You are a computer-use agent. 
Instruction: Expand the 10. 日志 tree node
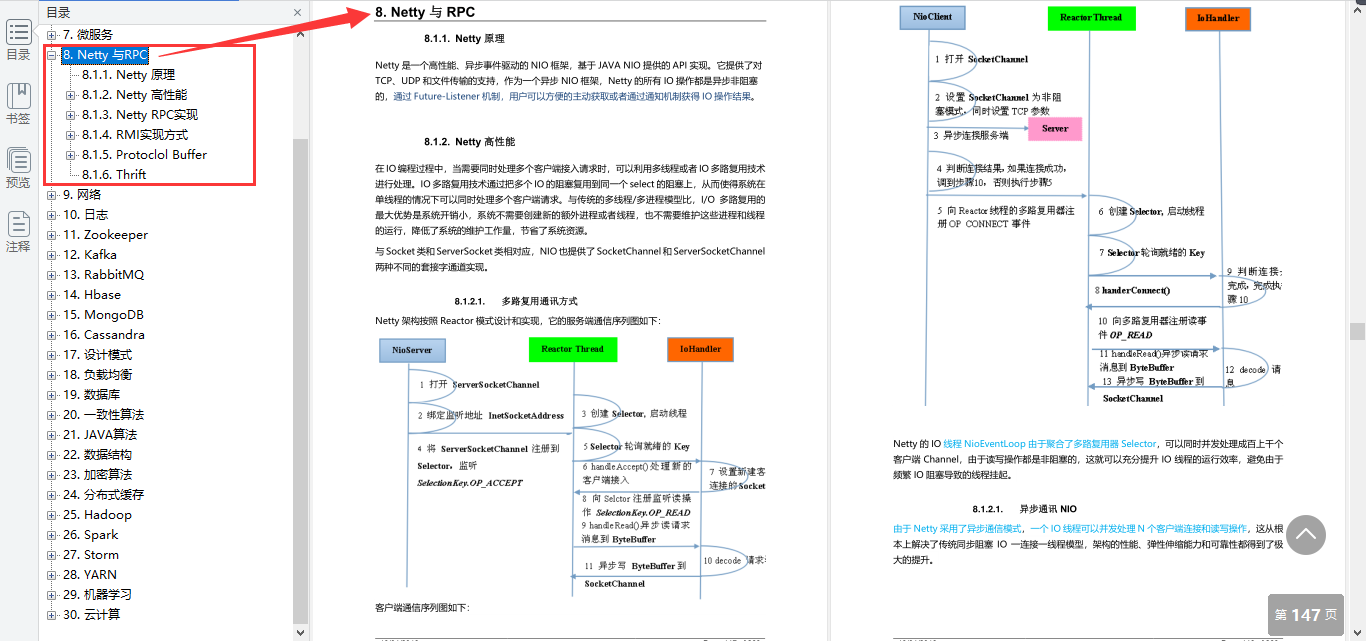pos(52,215)
